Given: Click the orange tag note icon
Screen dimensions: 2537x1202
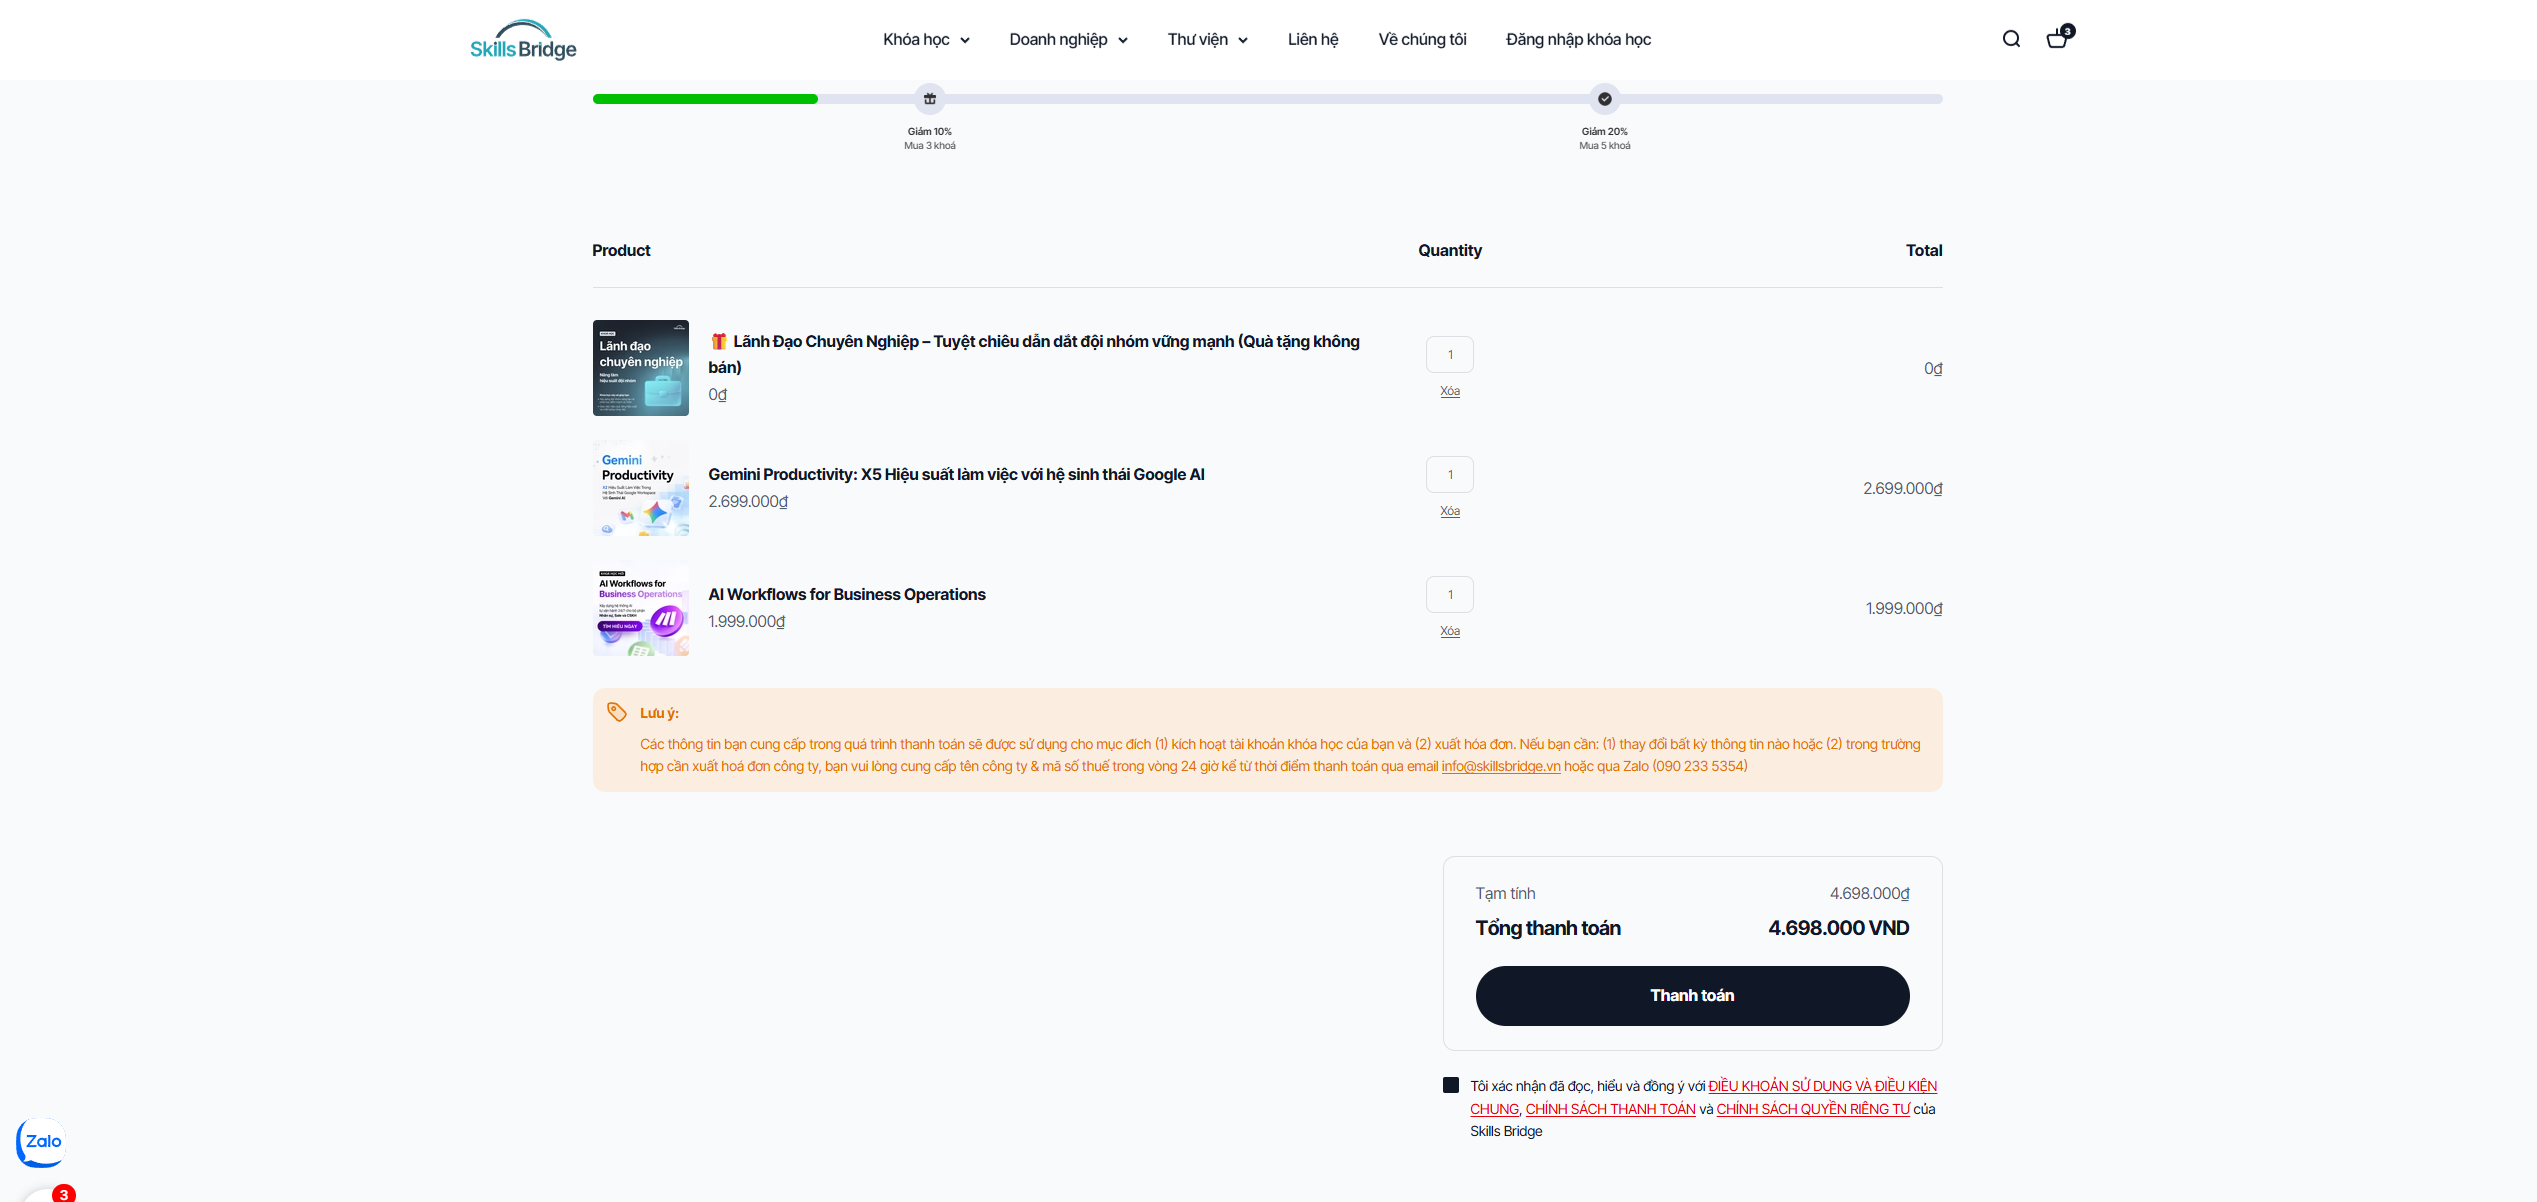Looking at the screenshot, I should pyautogui.click(x=617, y=712).
